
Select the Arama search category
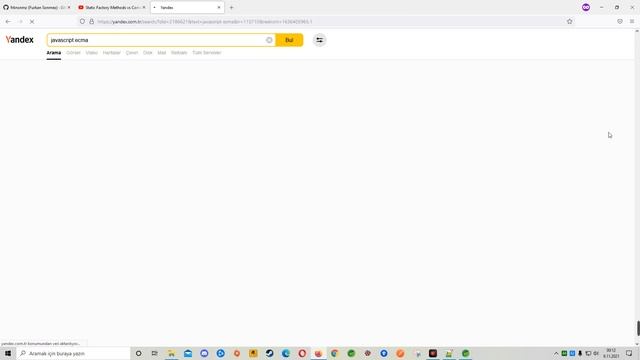click(x=53, y=53)
